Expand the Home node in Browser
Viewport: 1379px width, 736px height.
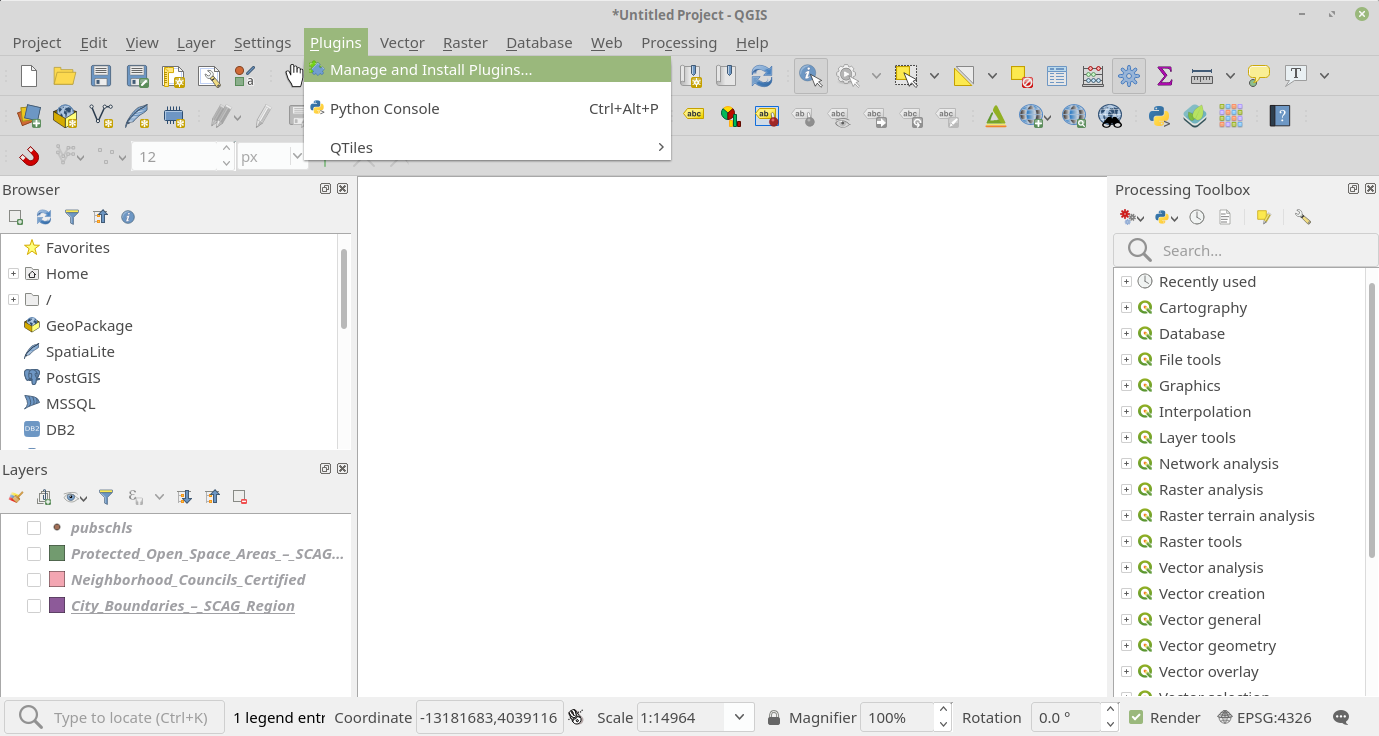tap(13, 274)
